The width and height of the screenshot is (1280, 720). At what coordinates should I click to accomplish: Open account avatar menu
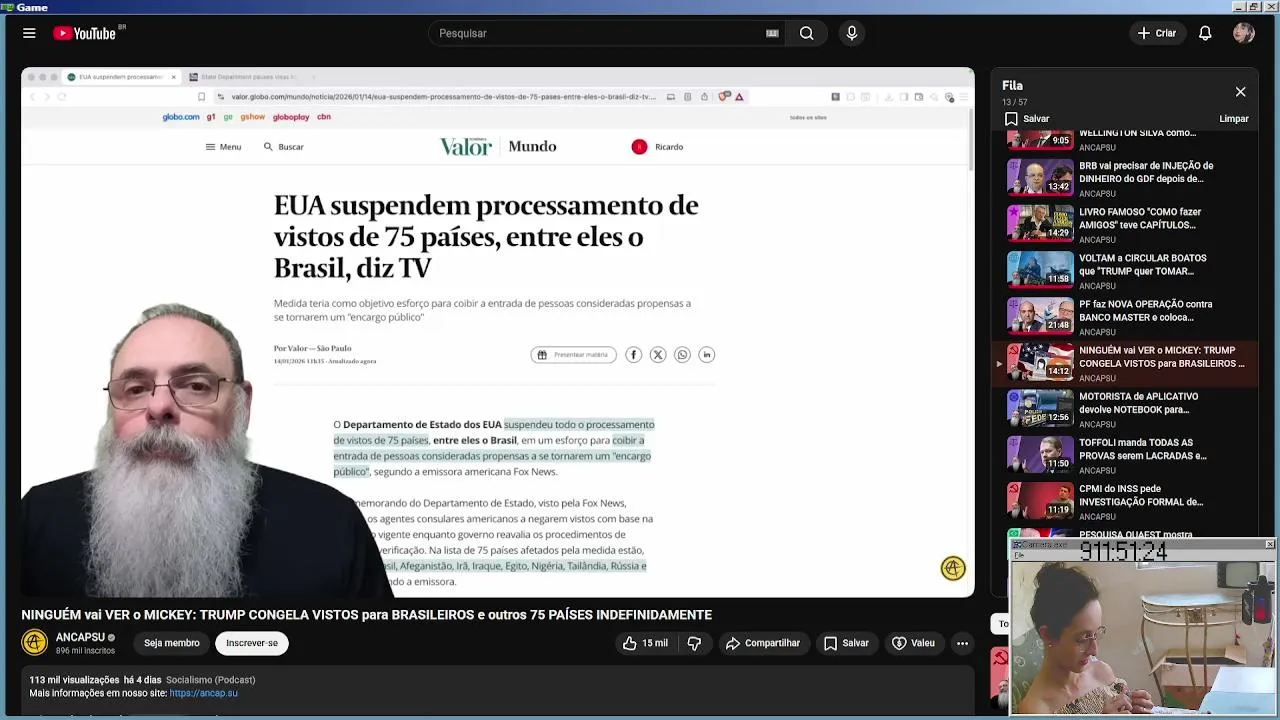click(1244, 33)
